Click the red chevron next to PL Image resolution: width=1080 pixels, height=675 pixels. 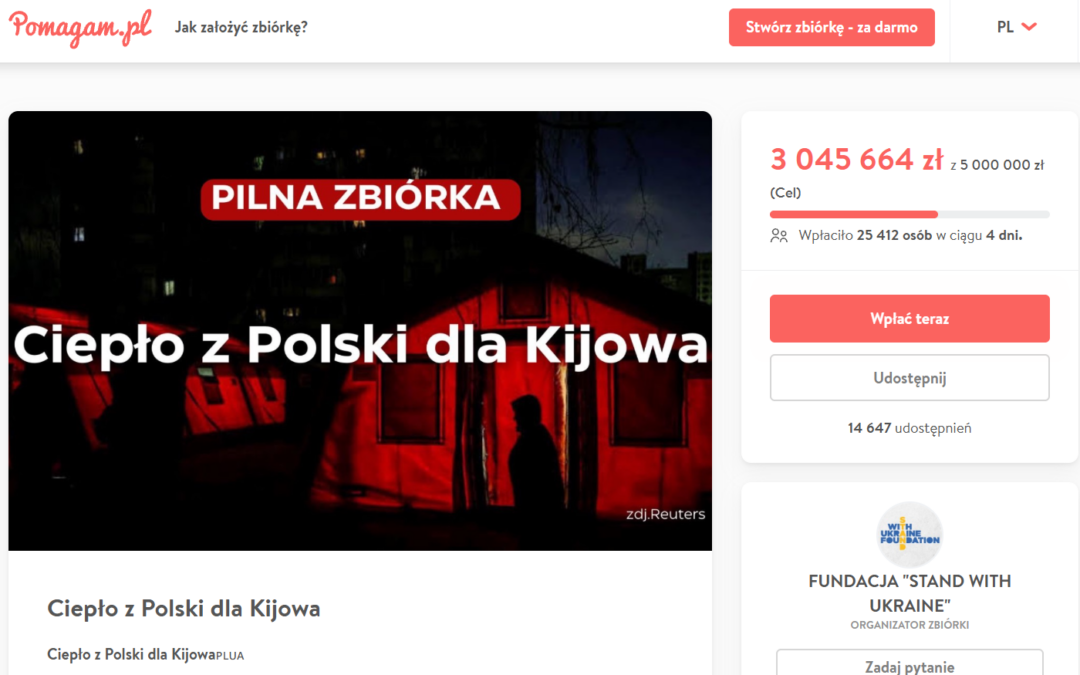(x=1029, y=27)
